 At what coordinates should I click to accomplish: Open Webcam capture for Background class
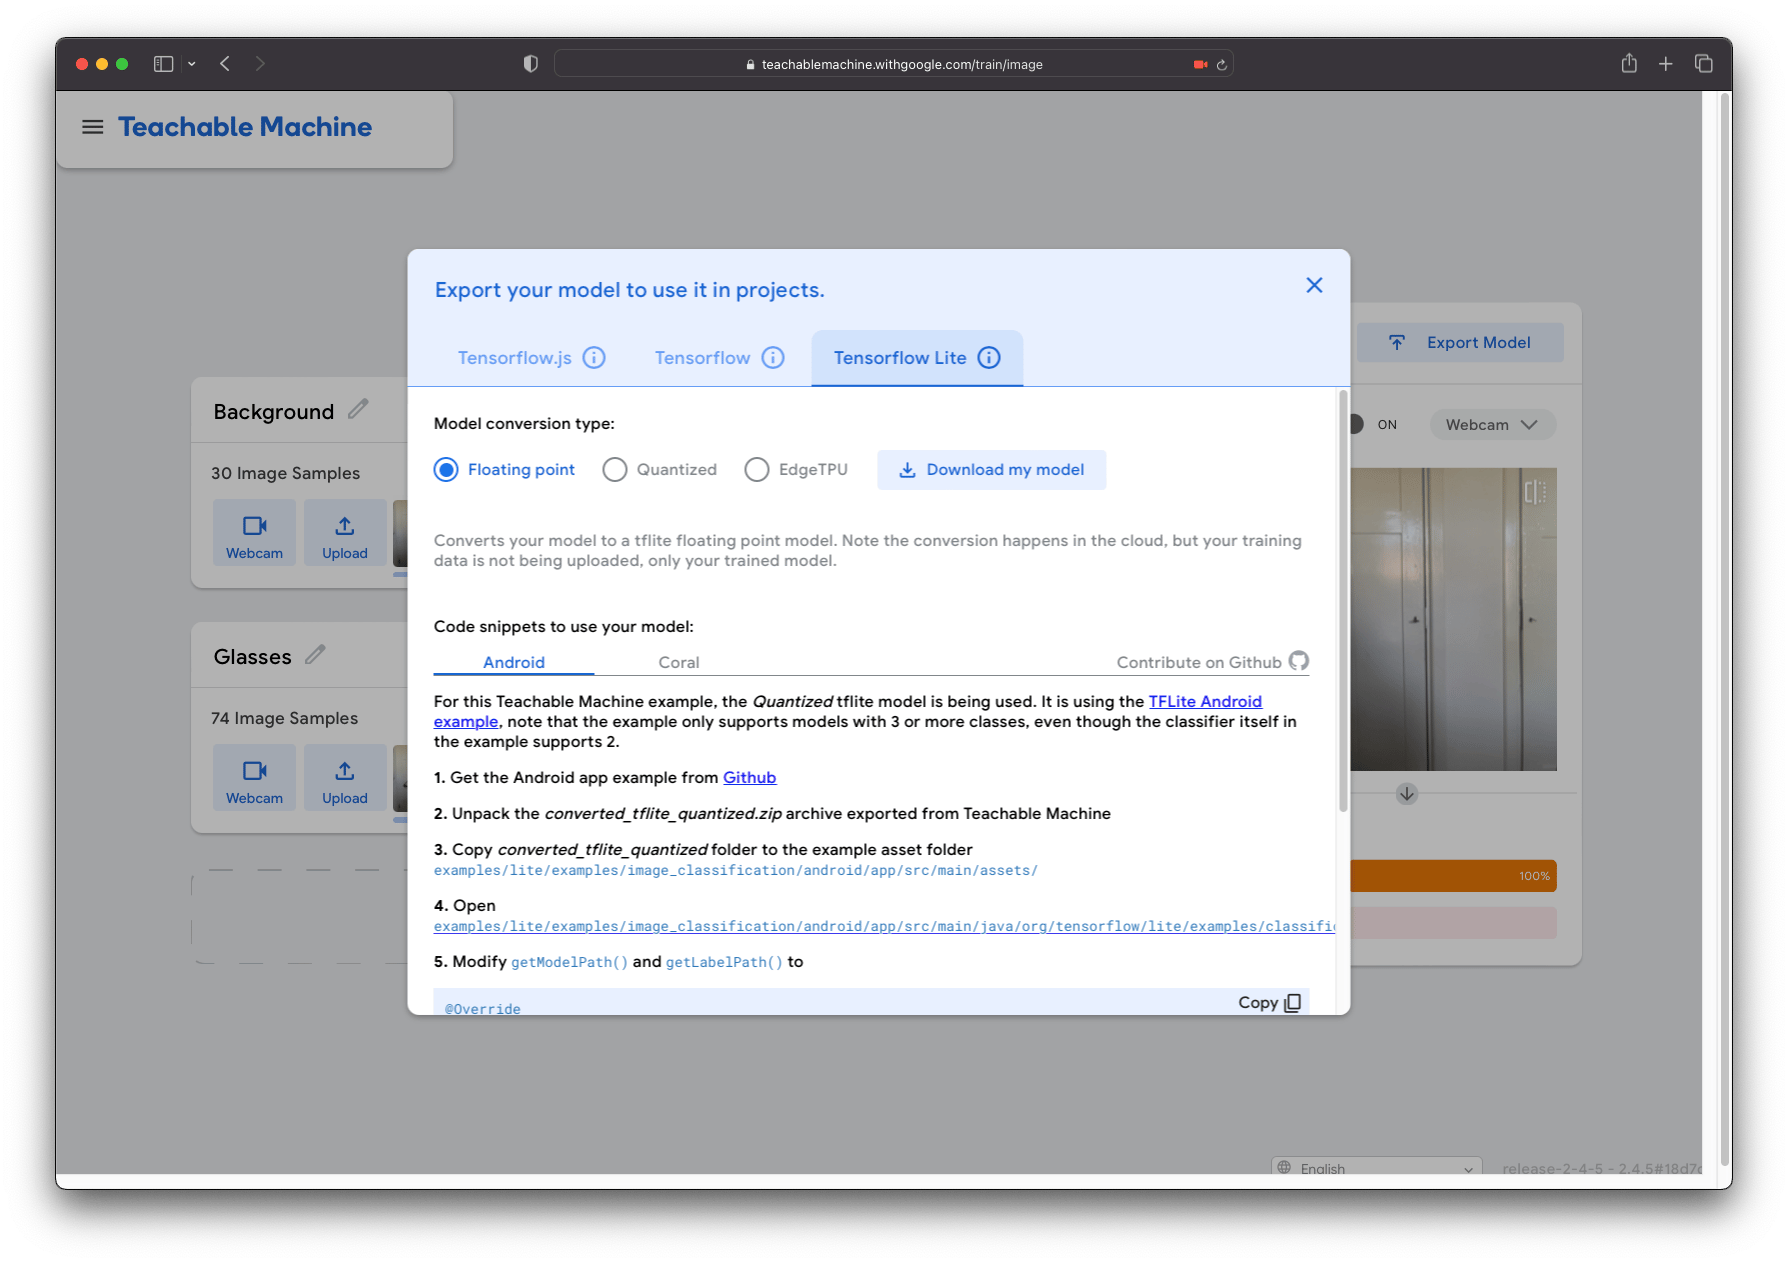coord(254,533)
